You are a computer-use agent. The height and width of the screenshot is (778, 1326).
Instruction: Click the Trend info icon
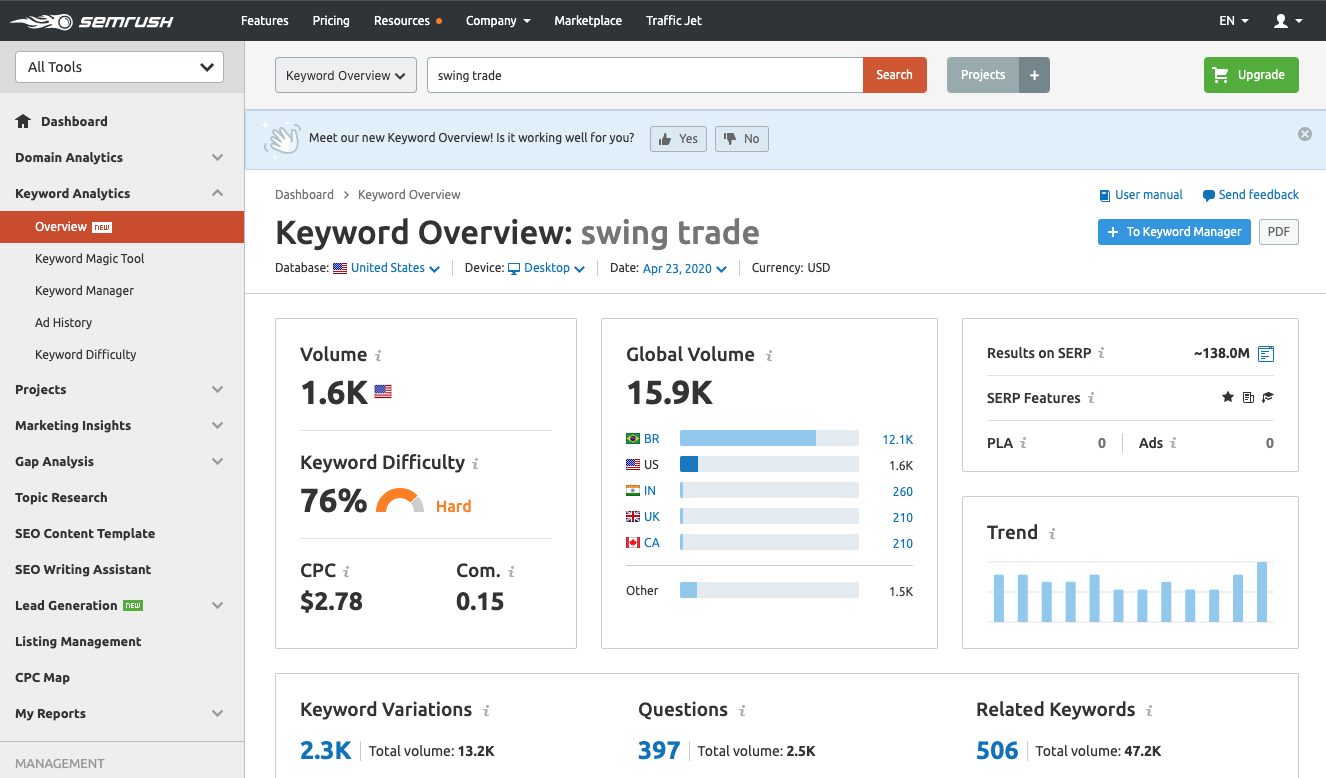[x=1052, y=534]
